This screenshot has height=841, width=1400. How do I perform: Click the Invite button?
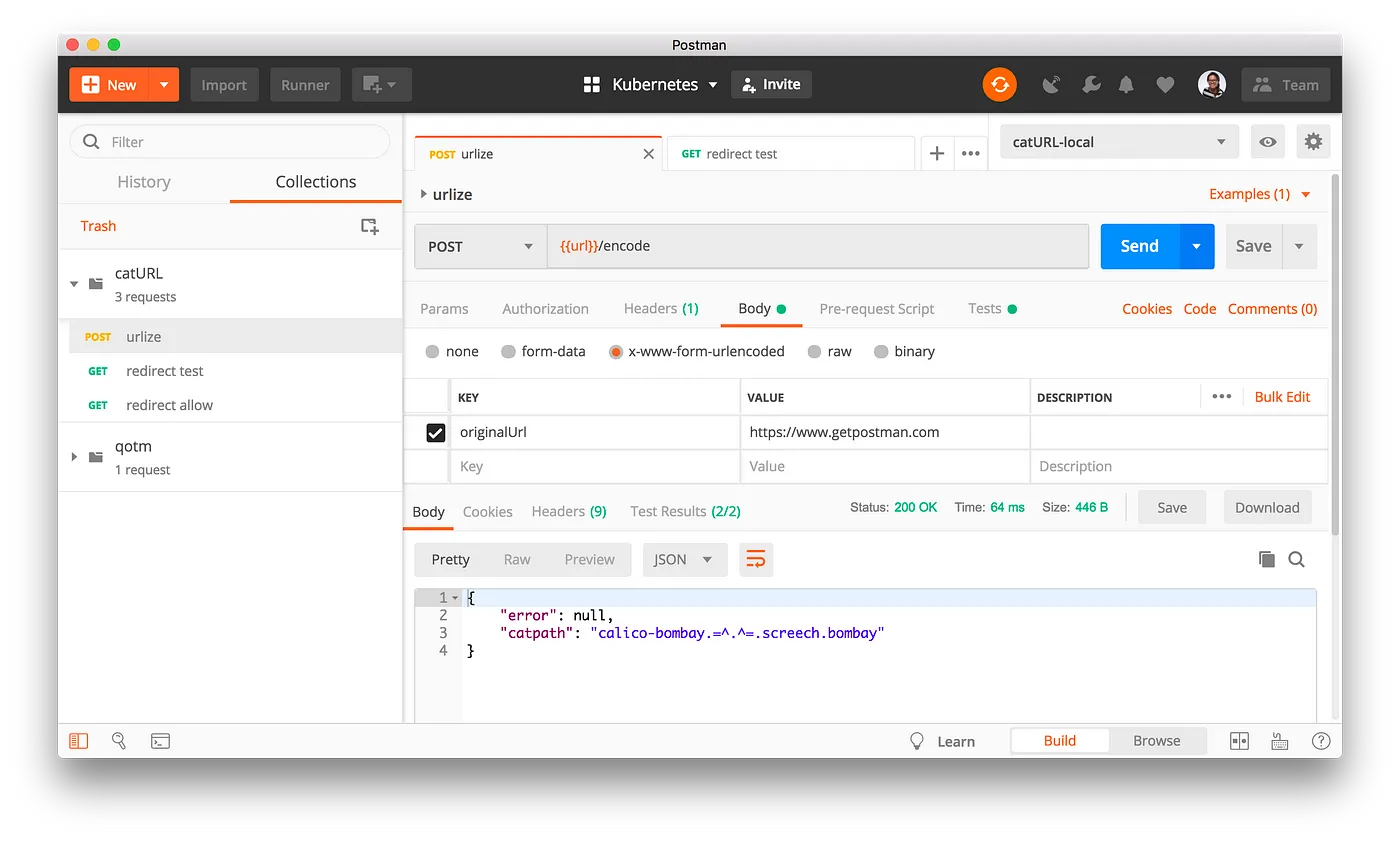771,85
